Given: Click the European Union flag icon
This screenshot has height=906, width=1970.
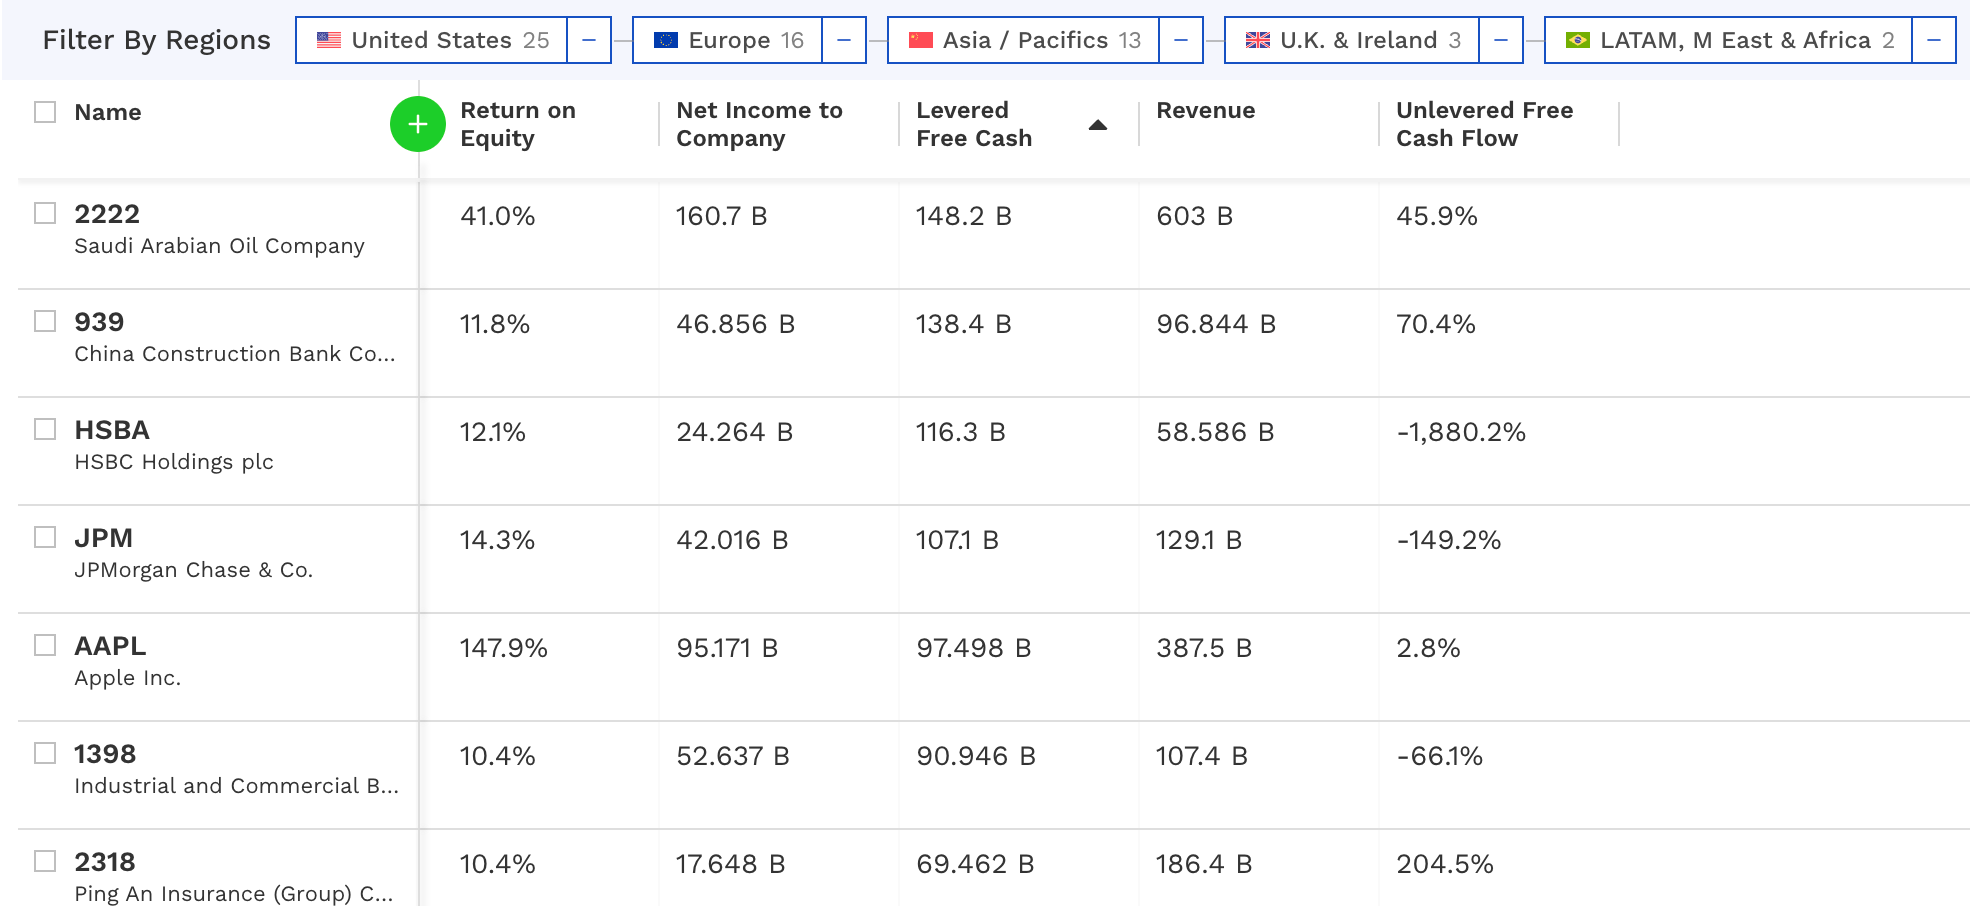Looking at the screenshot, I should tap(666, 40).
